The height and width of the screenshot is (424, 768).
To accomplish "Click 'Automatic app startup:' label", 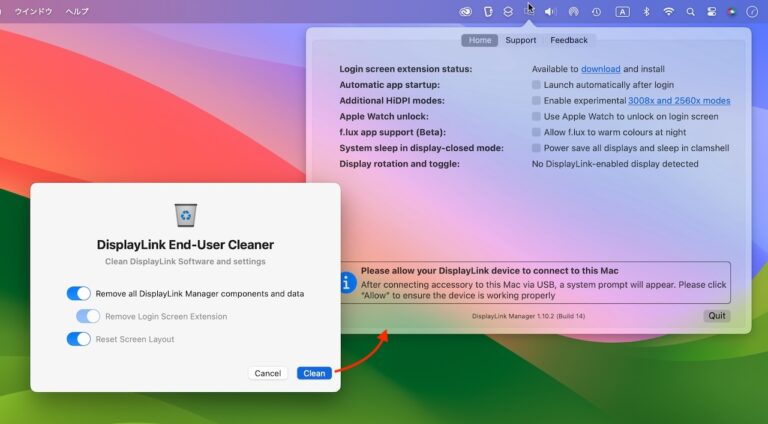I will (389, 85).
